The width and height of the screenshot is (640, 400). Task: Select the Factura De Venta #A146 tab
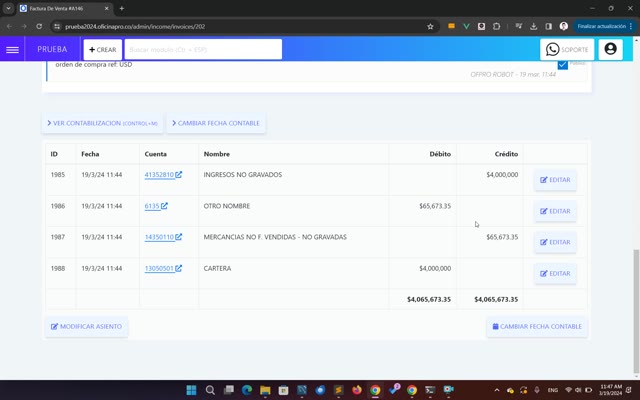[x=65, y=8]
